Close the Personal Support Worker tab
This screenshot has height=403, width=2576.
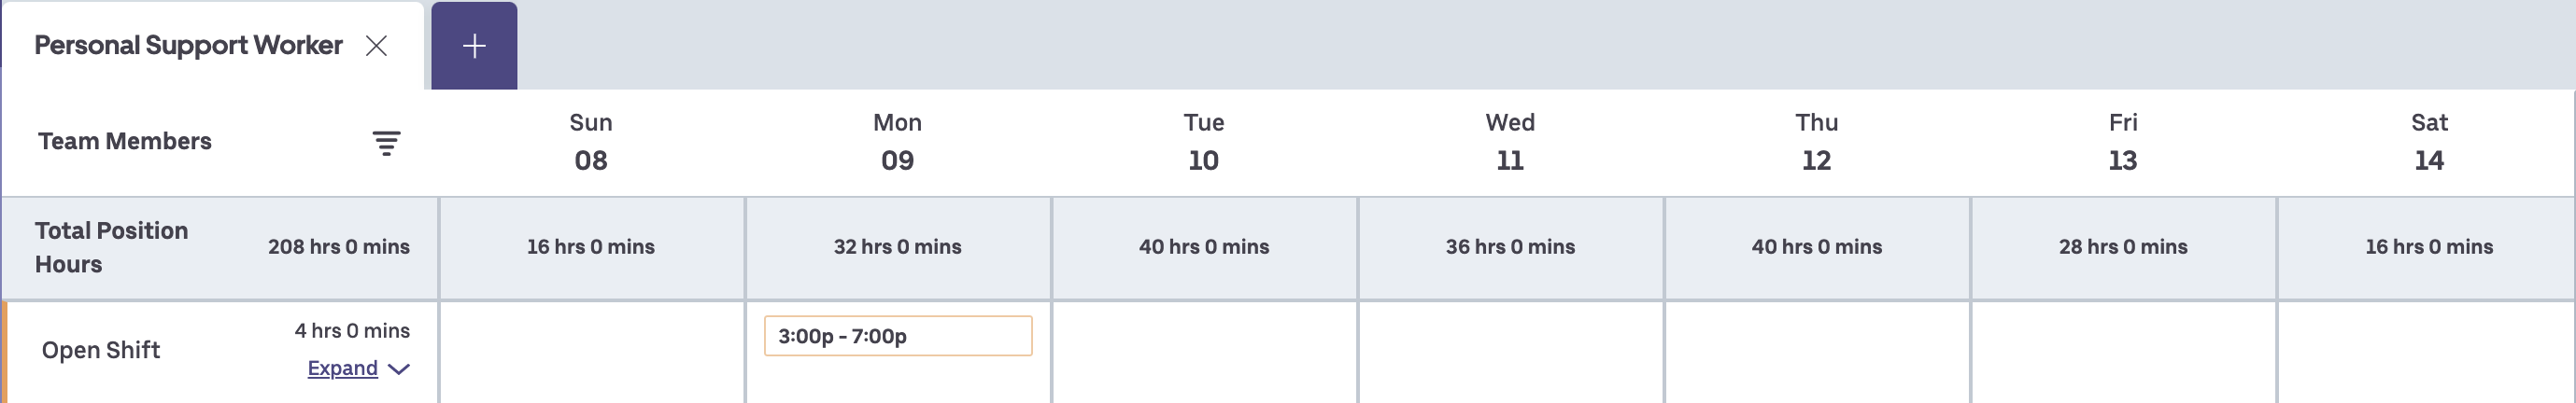pos(376,46)
